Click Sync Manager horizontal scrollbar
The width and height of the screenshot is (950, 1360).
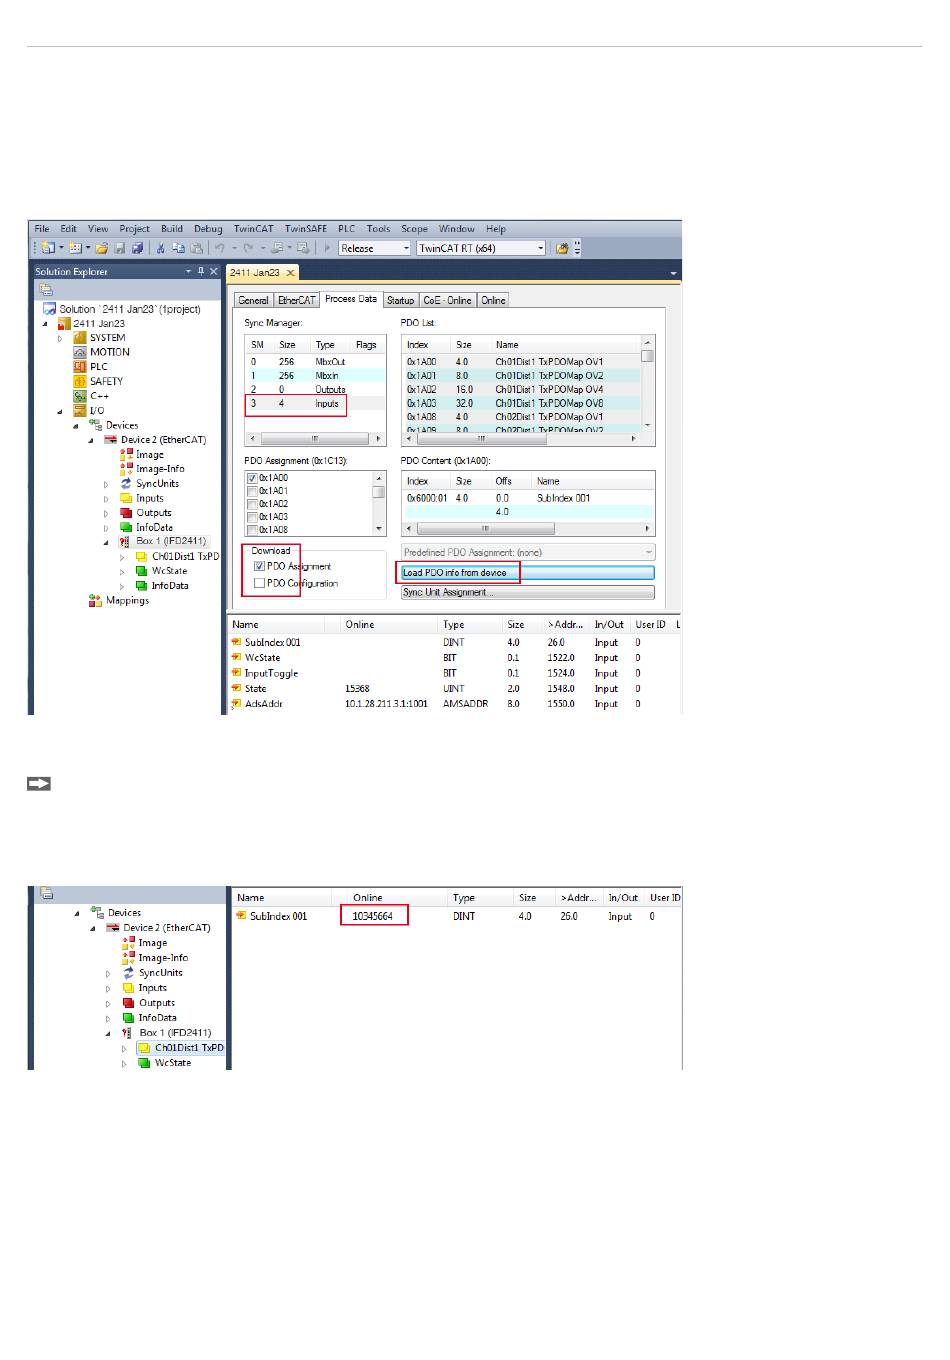pyautogui.click(x=315, y=438)
